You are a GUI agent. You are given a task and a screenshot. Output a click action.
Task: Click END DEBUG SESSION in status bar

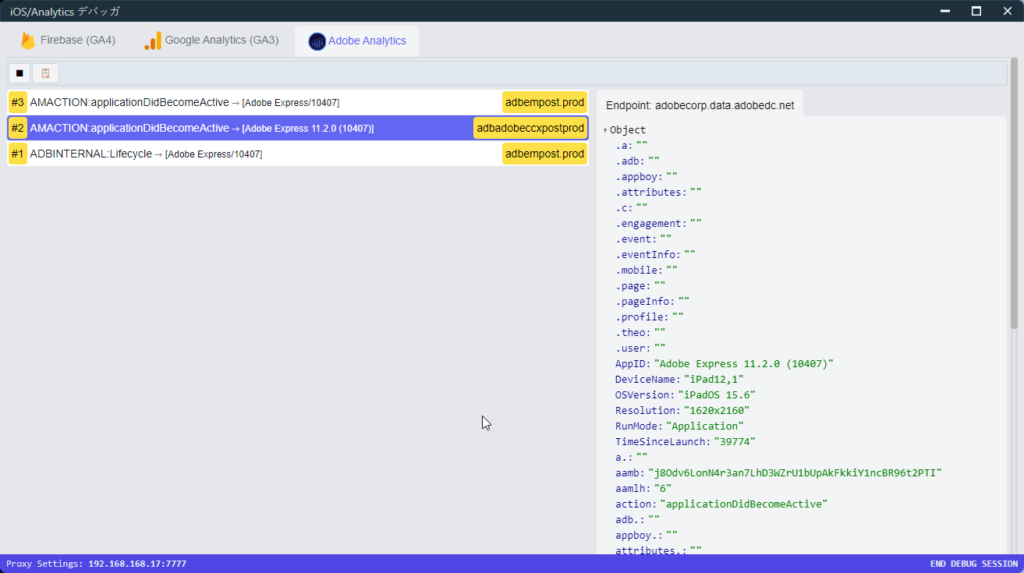[x=972, y=564]
